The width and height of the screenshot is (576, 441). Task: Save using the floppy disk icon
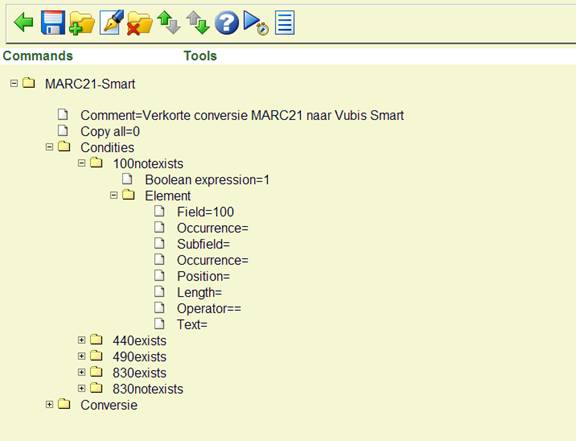[x=53, y=22]
